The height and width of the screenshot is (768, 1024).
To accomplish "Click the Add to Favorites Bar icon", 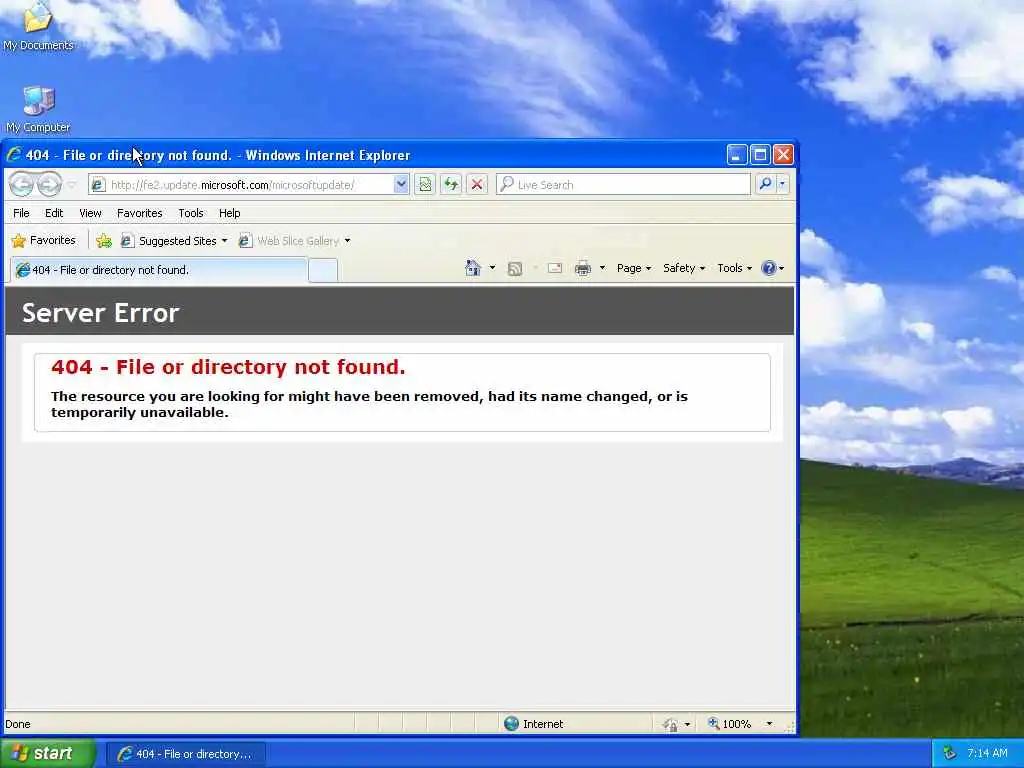I will (104, 241).
